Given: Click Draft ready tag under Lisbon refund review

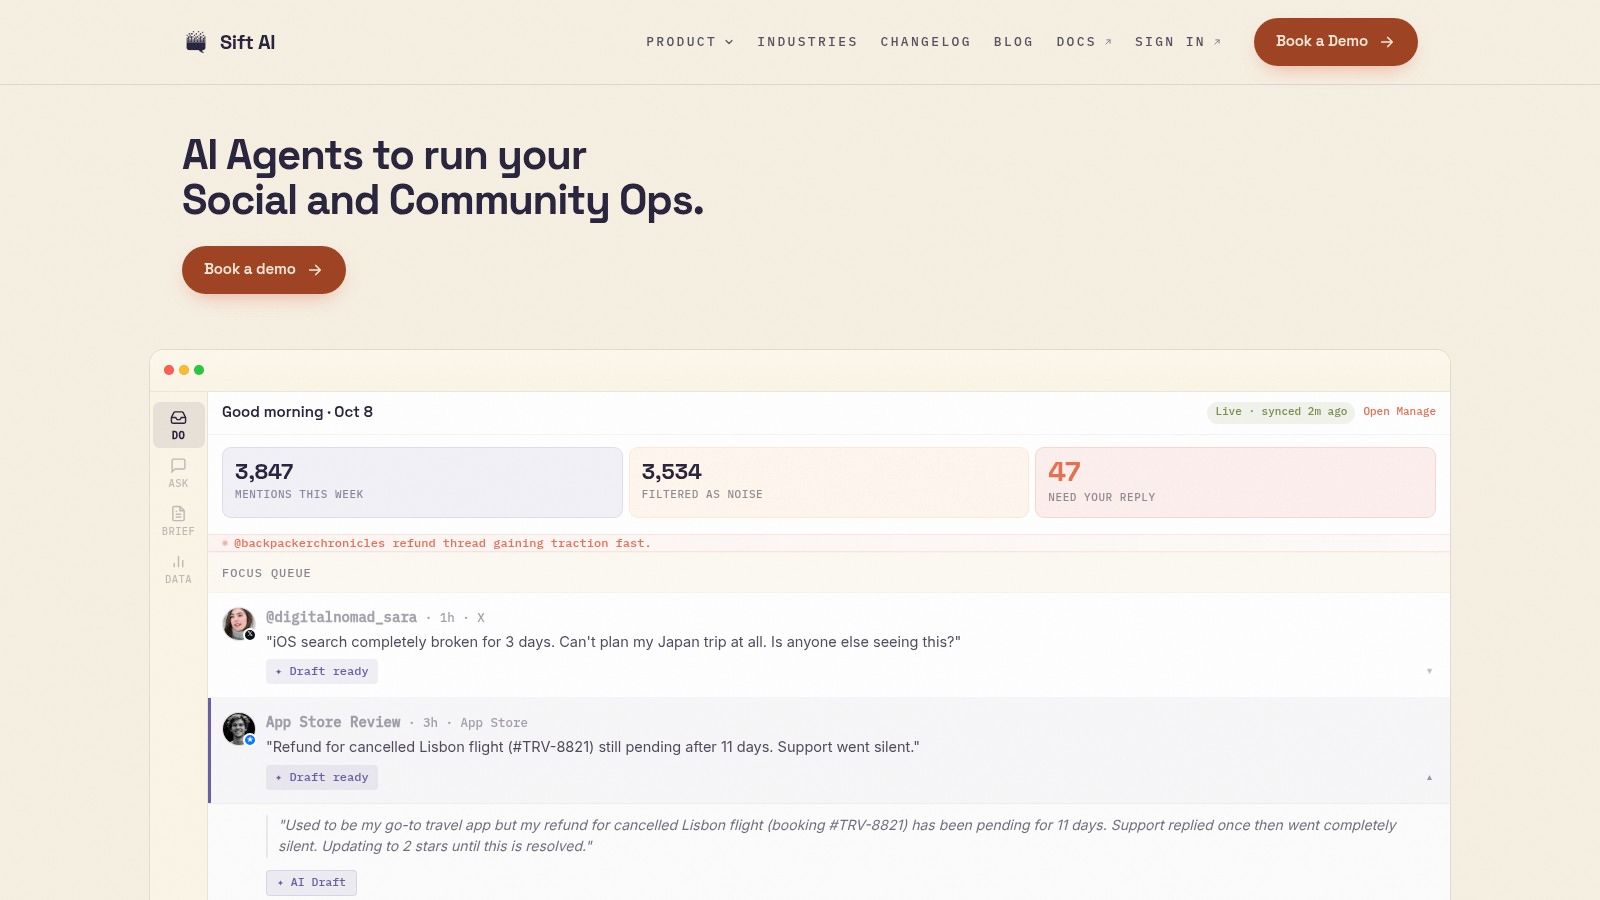Looking at the screenshot, I should (322, 778).
